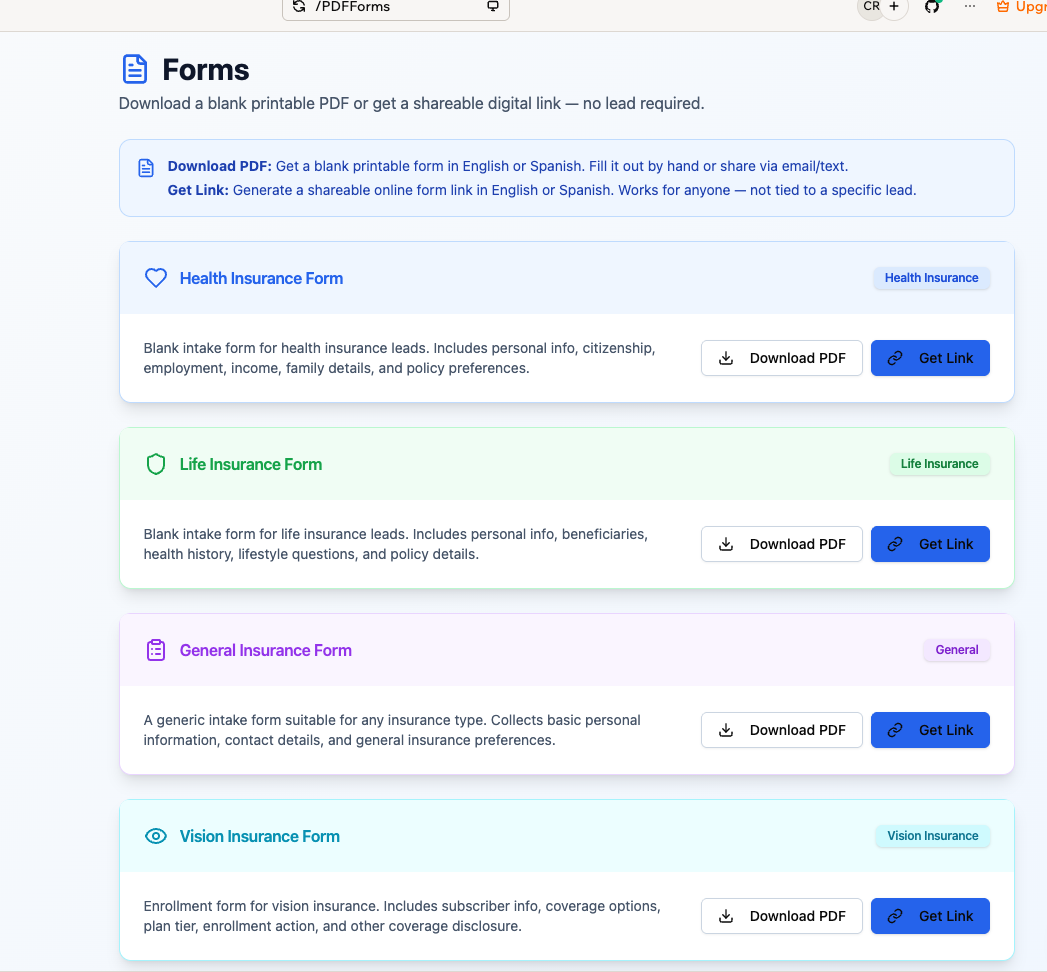Screen dimensions: 1047x972
Task: Download PDF for Life Insurance Form
Action: point(782,544)
